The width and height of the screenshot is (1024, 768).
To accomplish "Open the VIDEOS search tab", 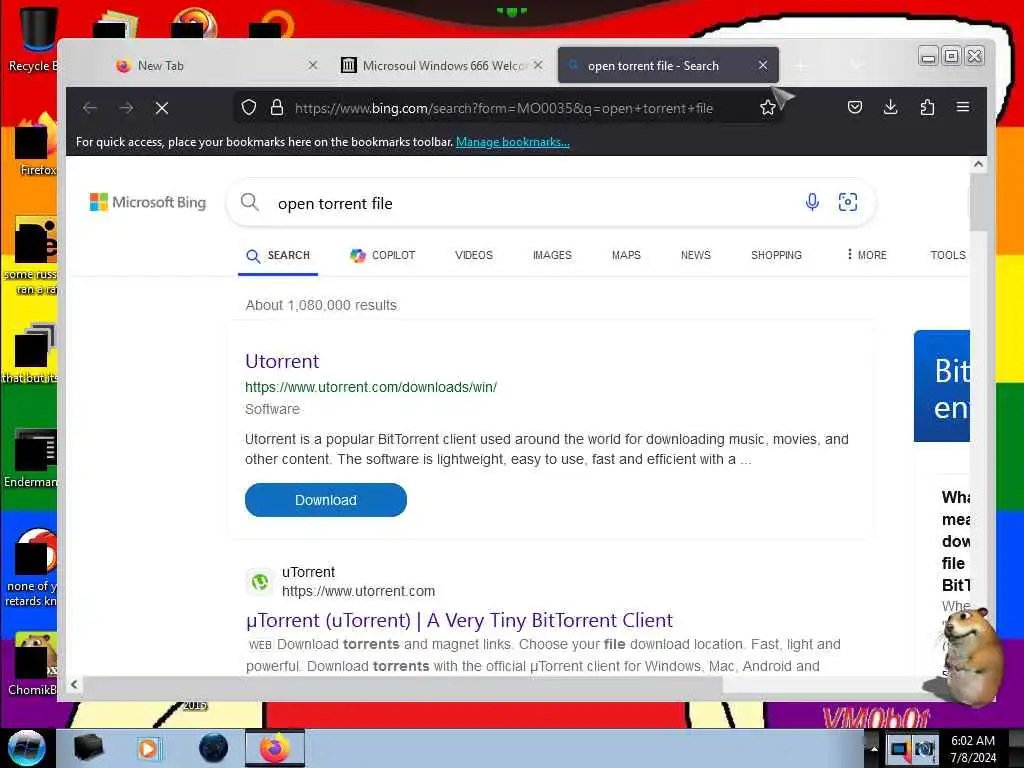I will tap(474, 255).
